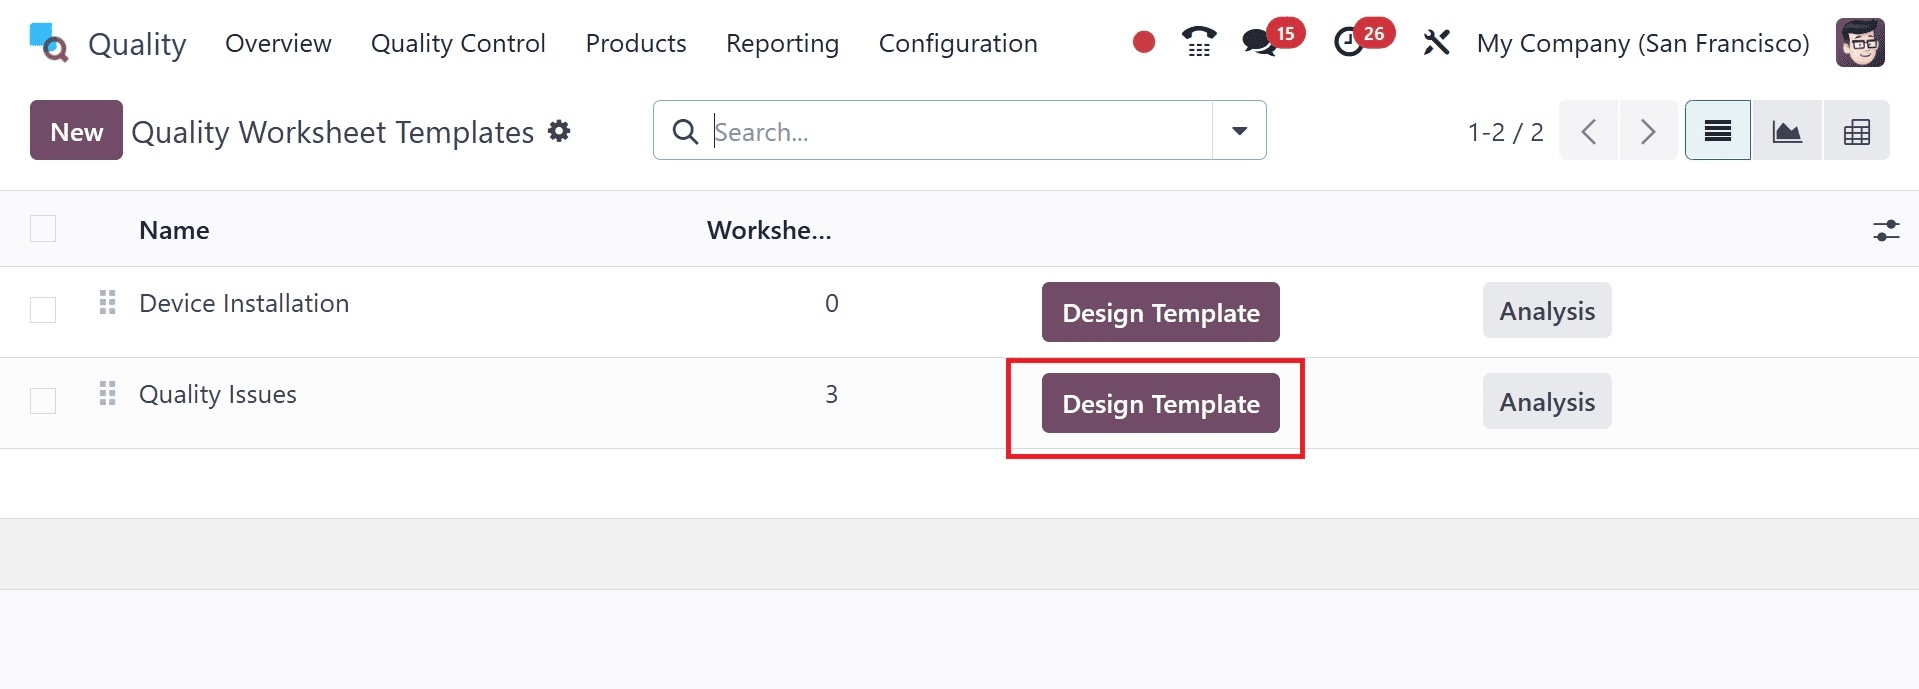Check the Device Installation row checkbox
This screenshot has height=689, width=1919.
tap(43, 310)
